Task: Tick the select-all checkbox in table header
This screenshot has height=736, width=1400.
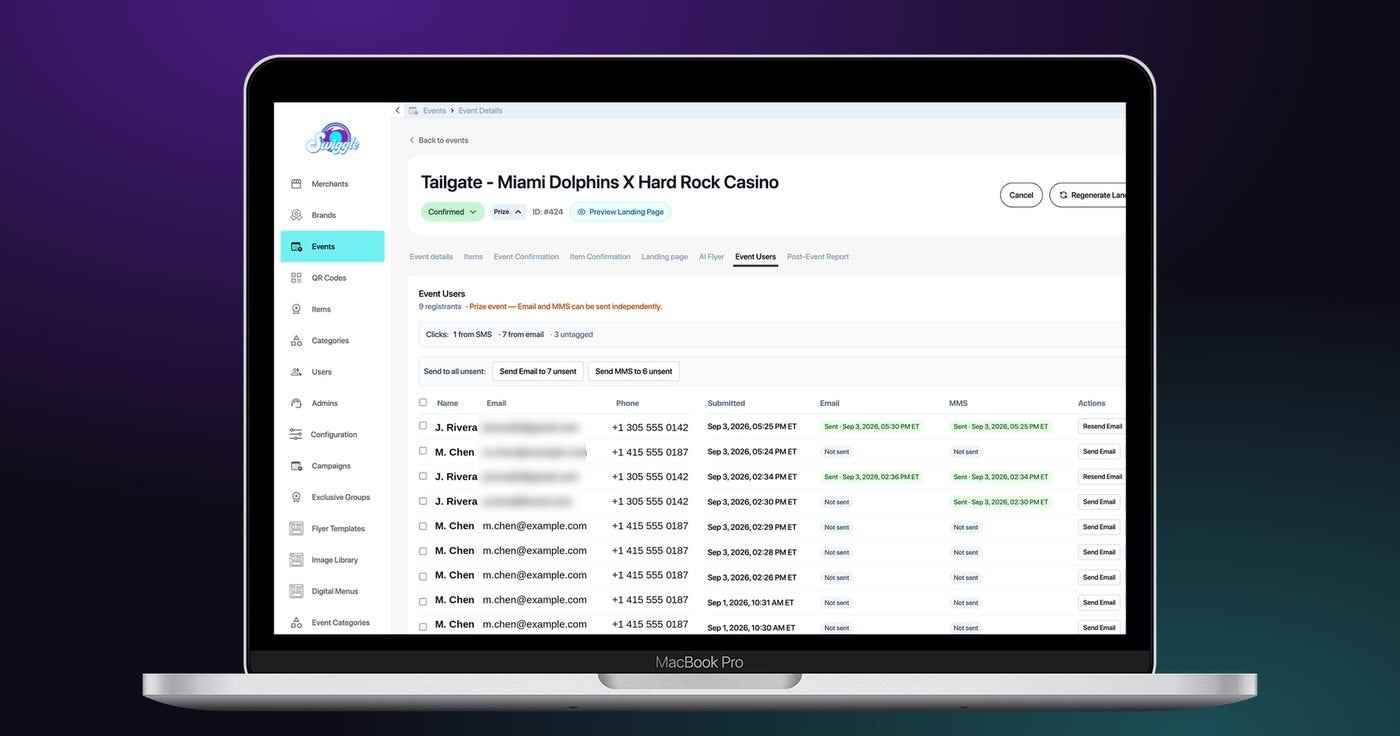Action: [x=423, y=402]
